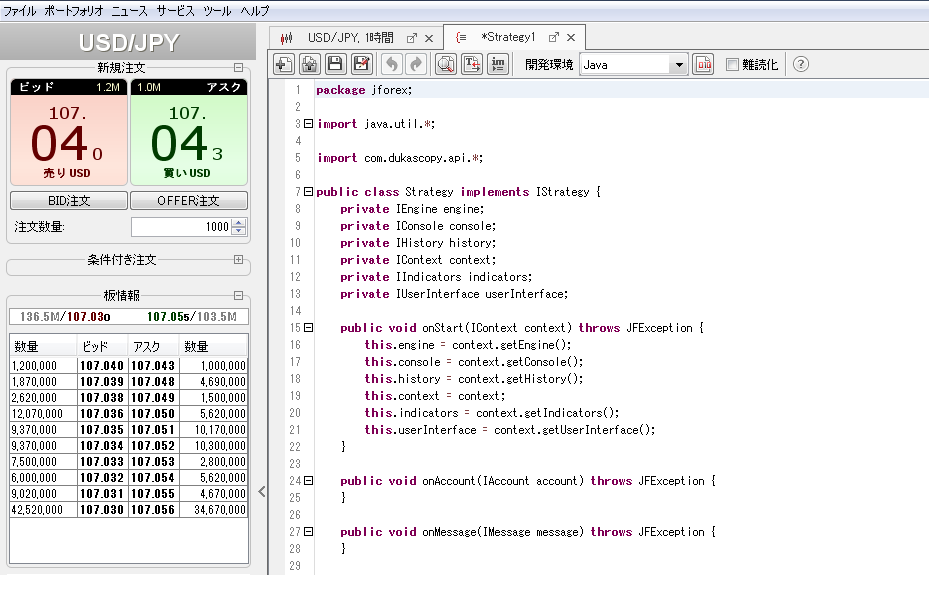
Task: Detach the Strategy1 tab
Action: click(553, 37)
